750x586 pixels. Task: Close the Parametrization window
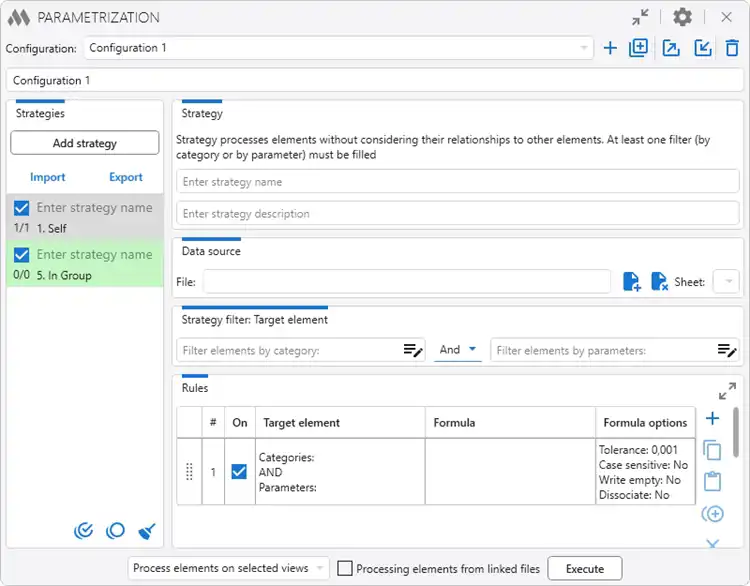726,17
